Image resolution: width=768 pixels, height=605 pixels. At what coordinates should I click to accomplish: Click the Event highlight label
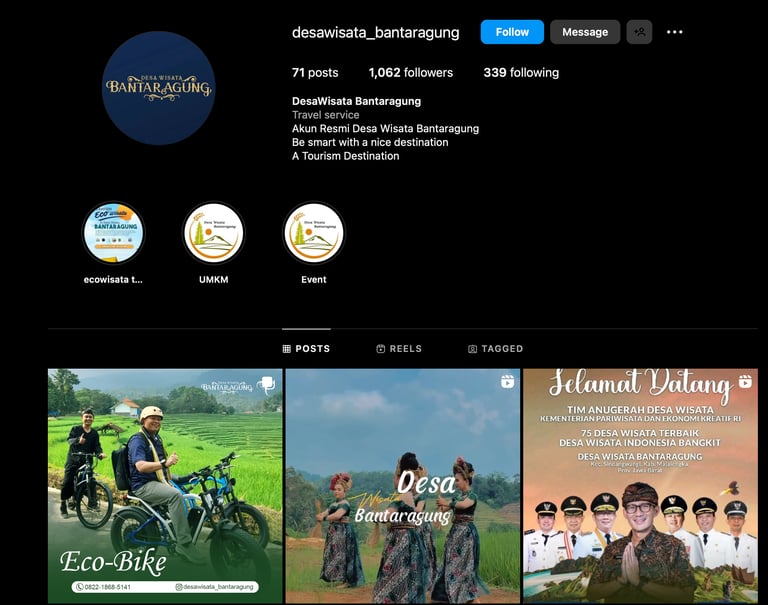(313, 280)
